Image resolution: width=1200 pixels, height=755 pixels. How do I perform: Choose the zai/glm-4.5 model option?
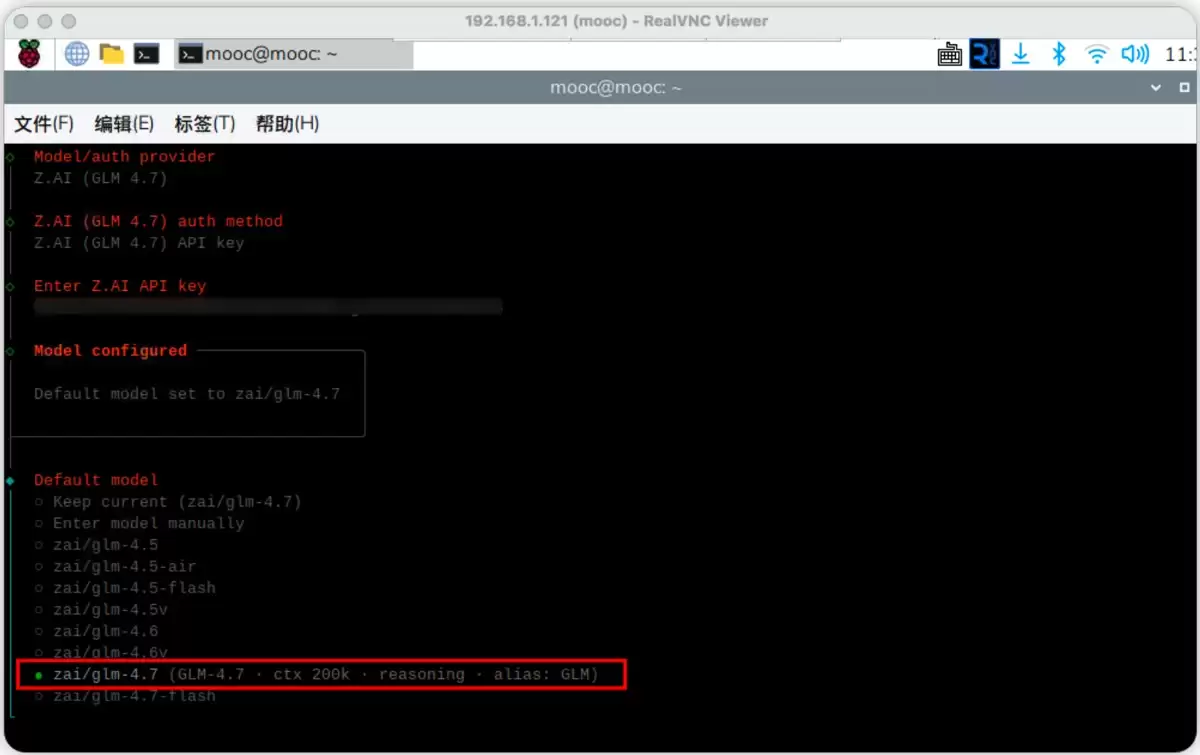pos(96,545)
